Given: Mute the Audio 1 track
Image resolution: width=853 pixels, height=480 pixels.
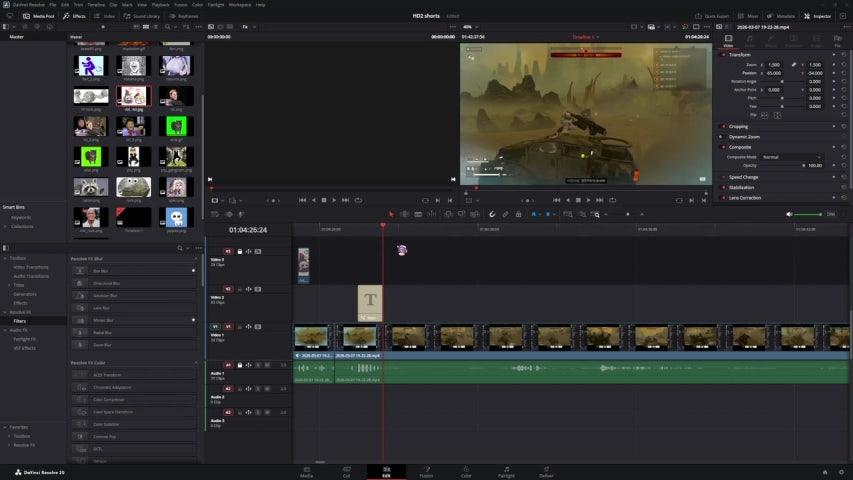Looking at the screenshot, I should (267, 365).
